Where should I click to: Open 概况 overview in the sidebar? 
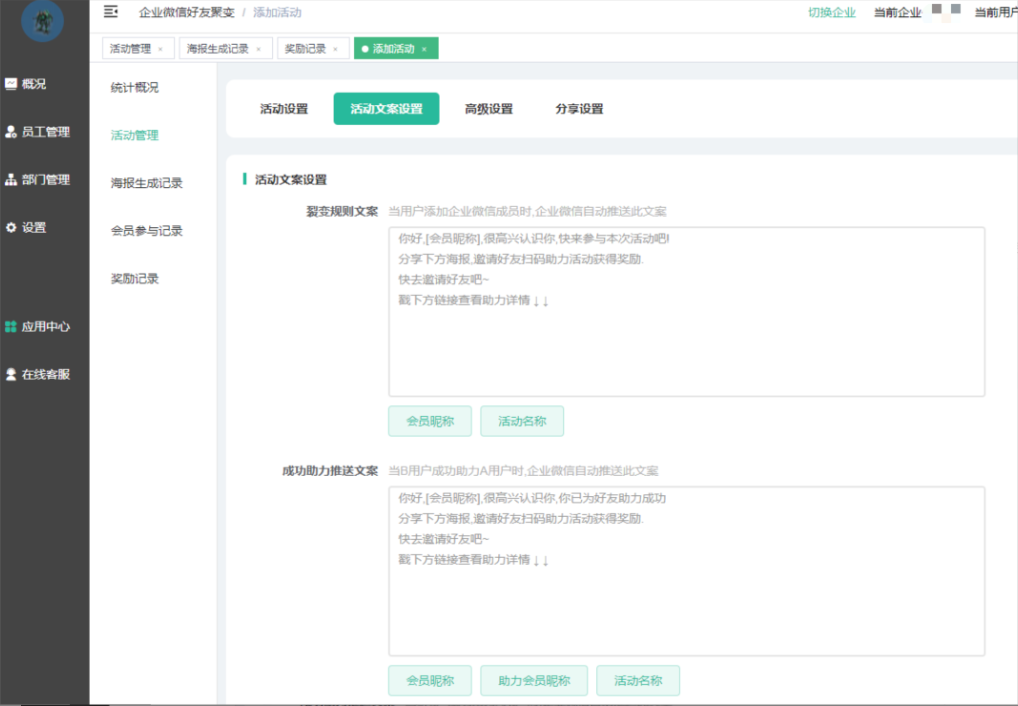point(33,84)
